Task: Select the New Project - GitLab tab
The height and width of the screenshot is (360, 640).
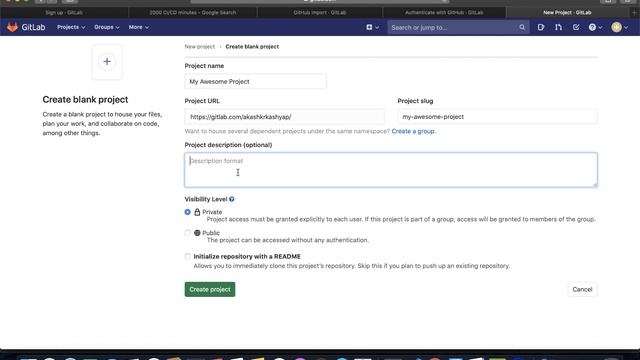Action: tap(567, 13)
